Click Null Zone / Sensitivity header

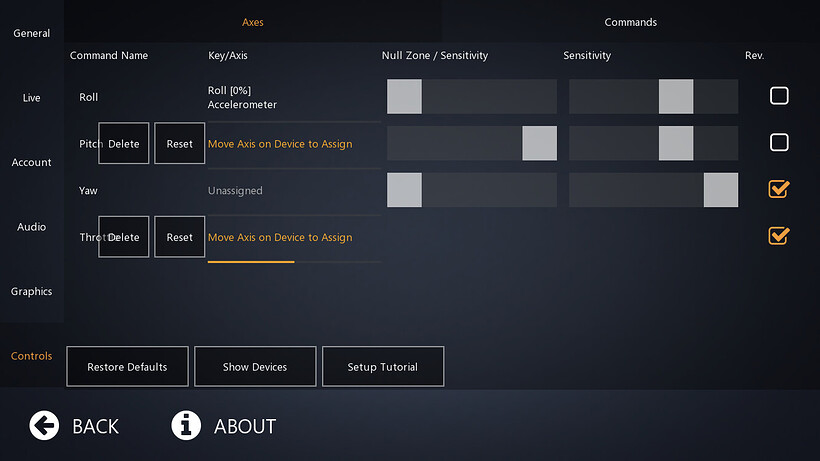click(435, 55)
